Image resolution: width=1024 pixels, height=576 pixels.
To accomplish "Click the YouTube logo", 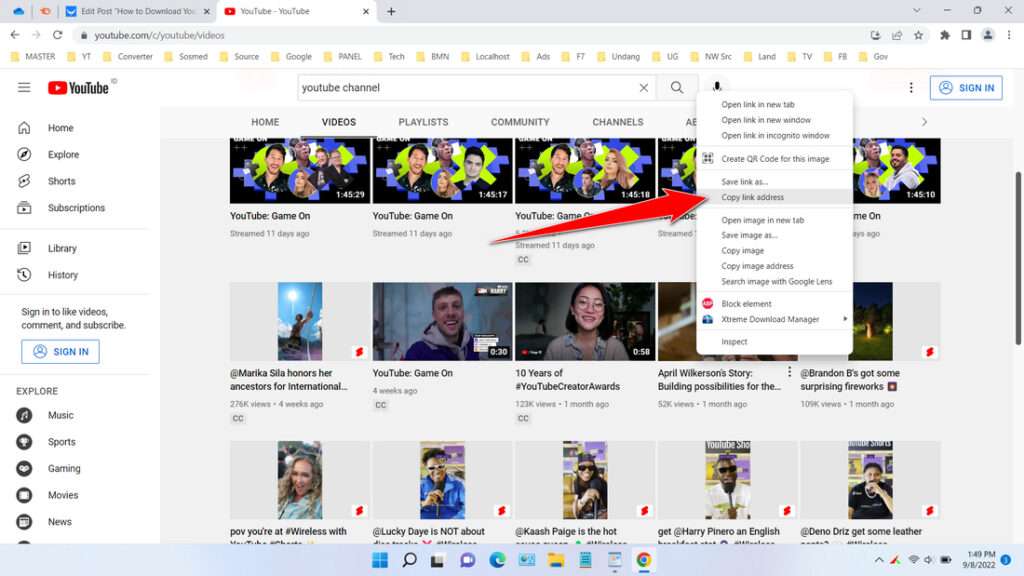I will 78,88.
